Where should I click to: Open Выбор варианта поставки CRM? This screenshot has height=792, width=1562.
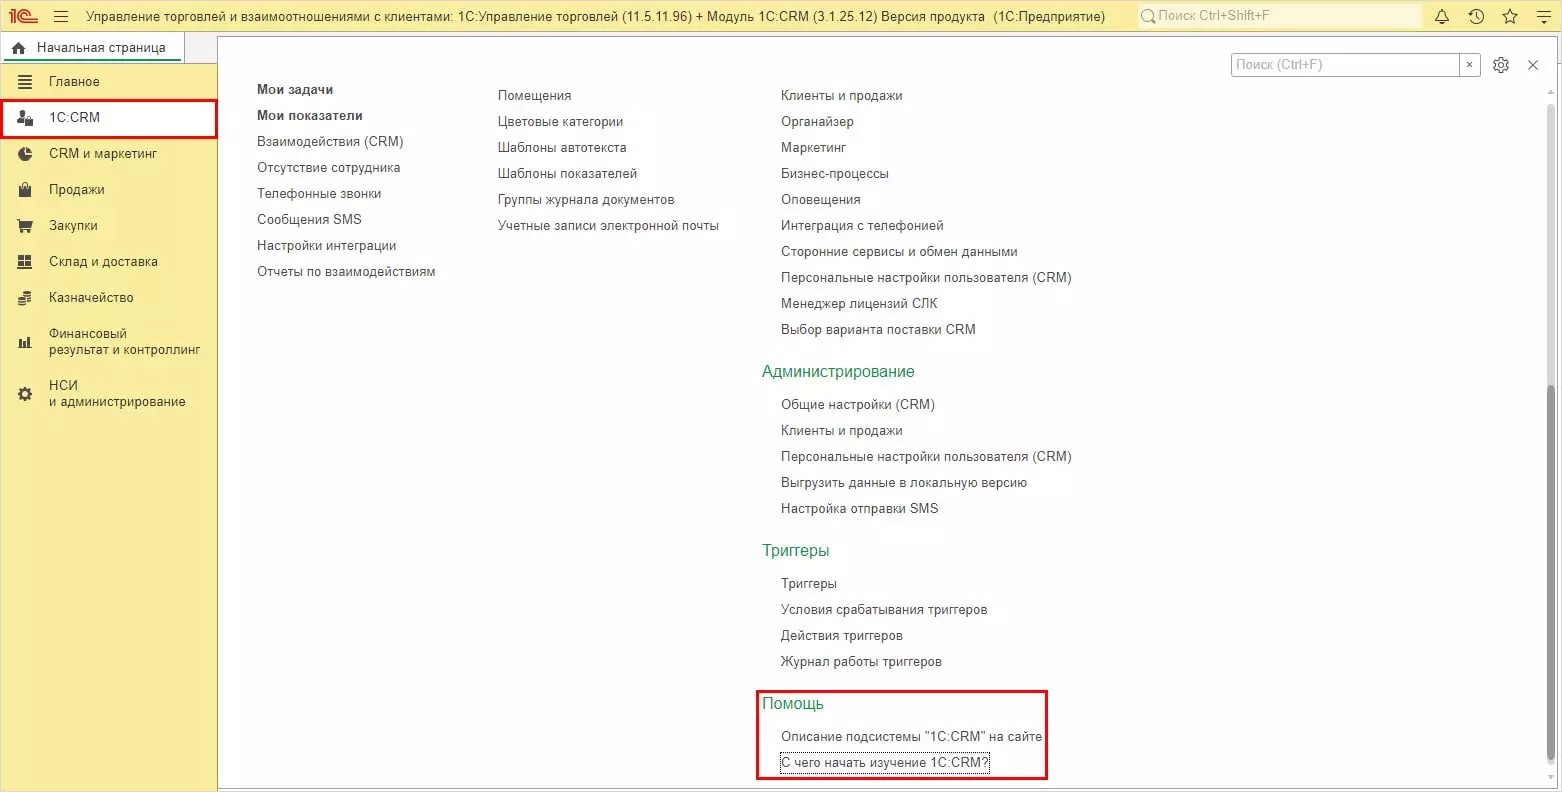878,330
